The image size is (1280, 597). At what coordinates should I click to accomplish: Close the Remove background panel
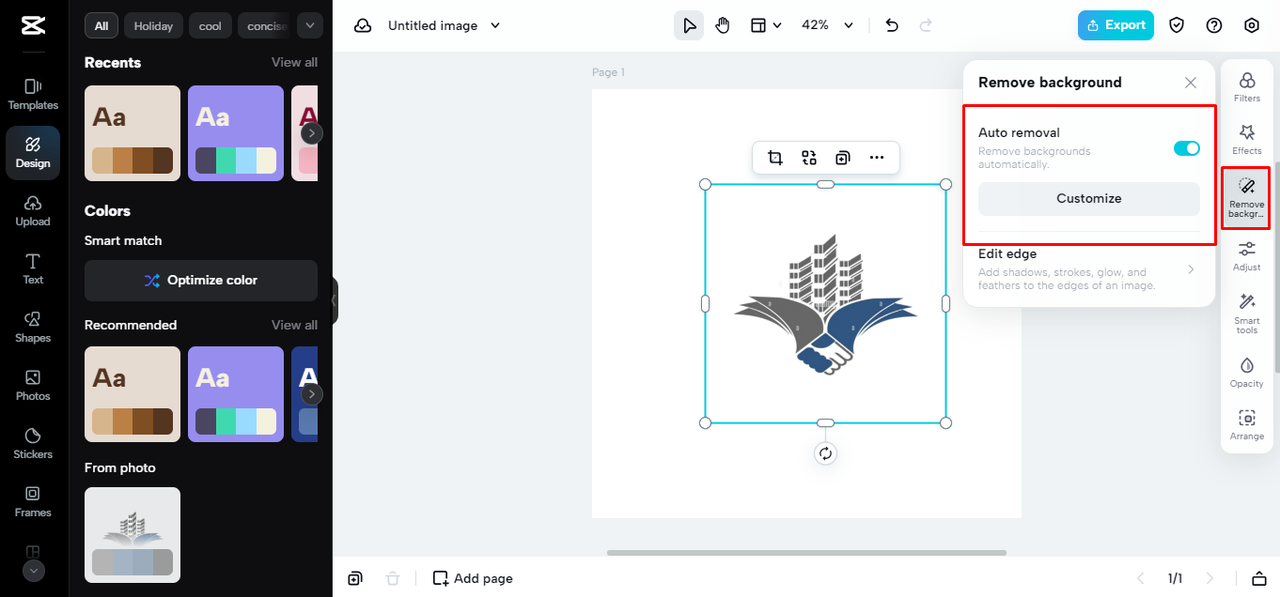[1190, 82]
